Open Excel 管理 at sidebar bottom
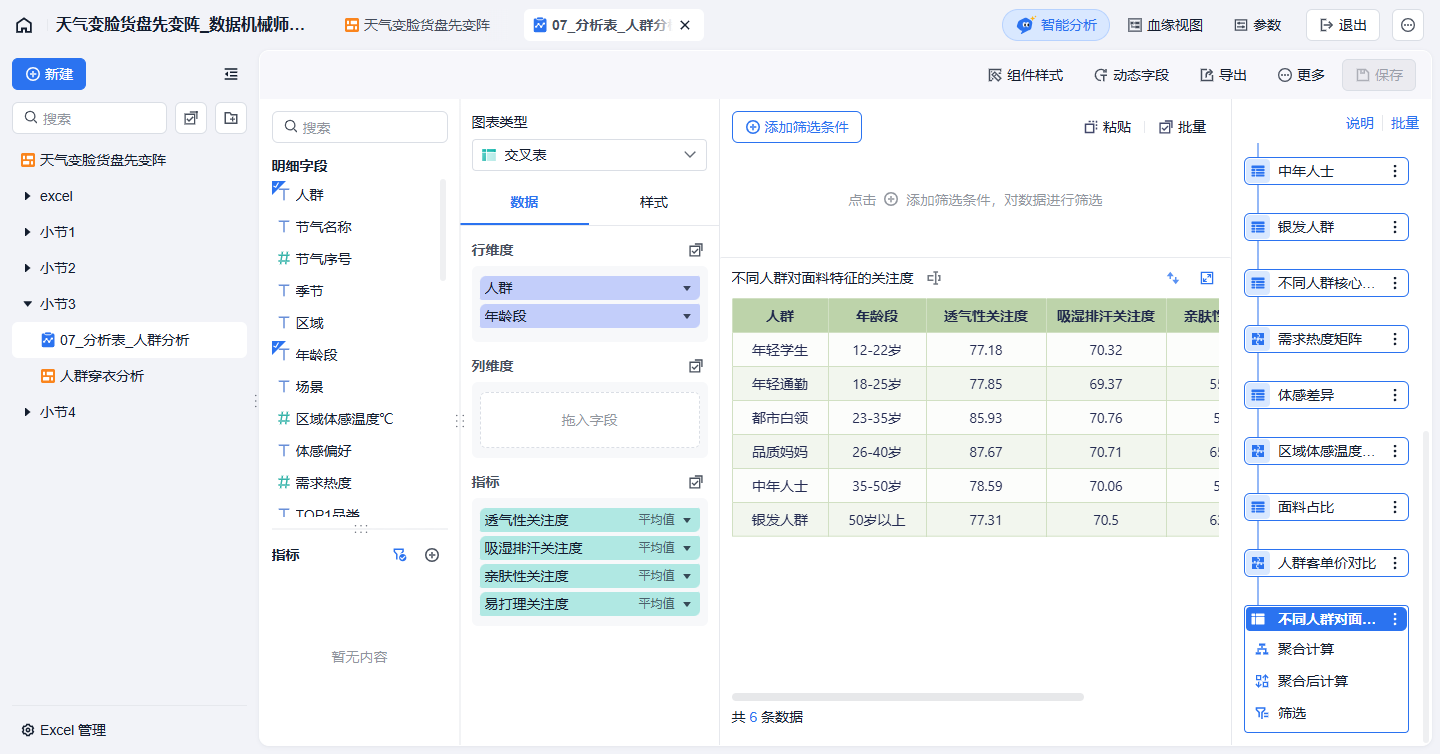The height and width of the screenshot is (754, 1440). click(64, 730)
